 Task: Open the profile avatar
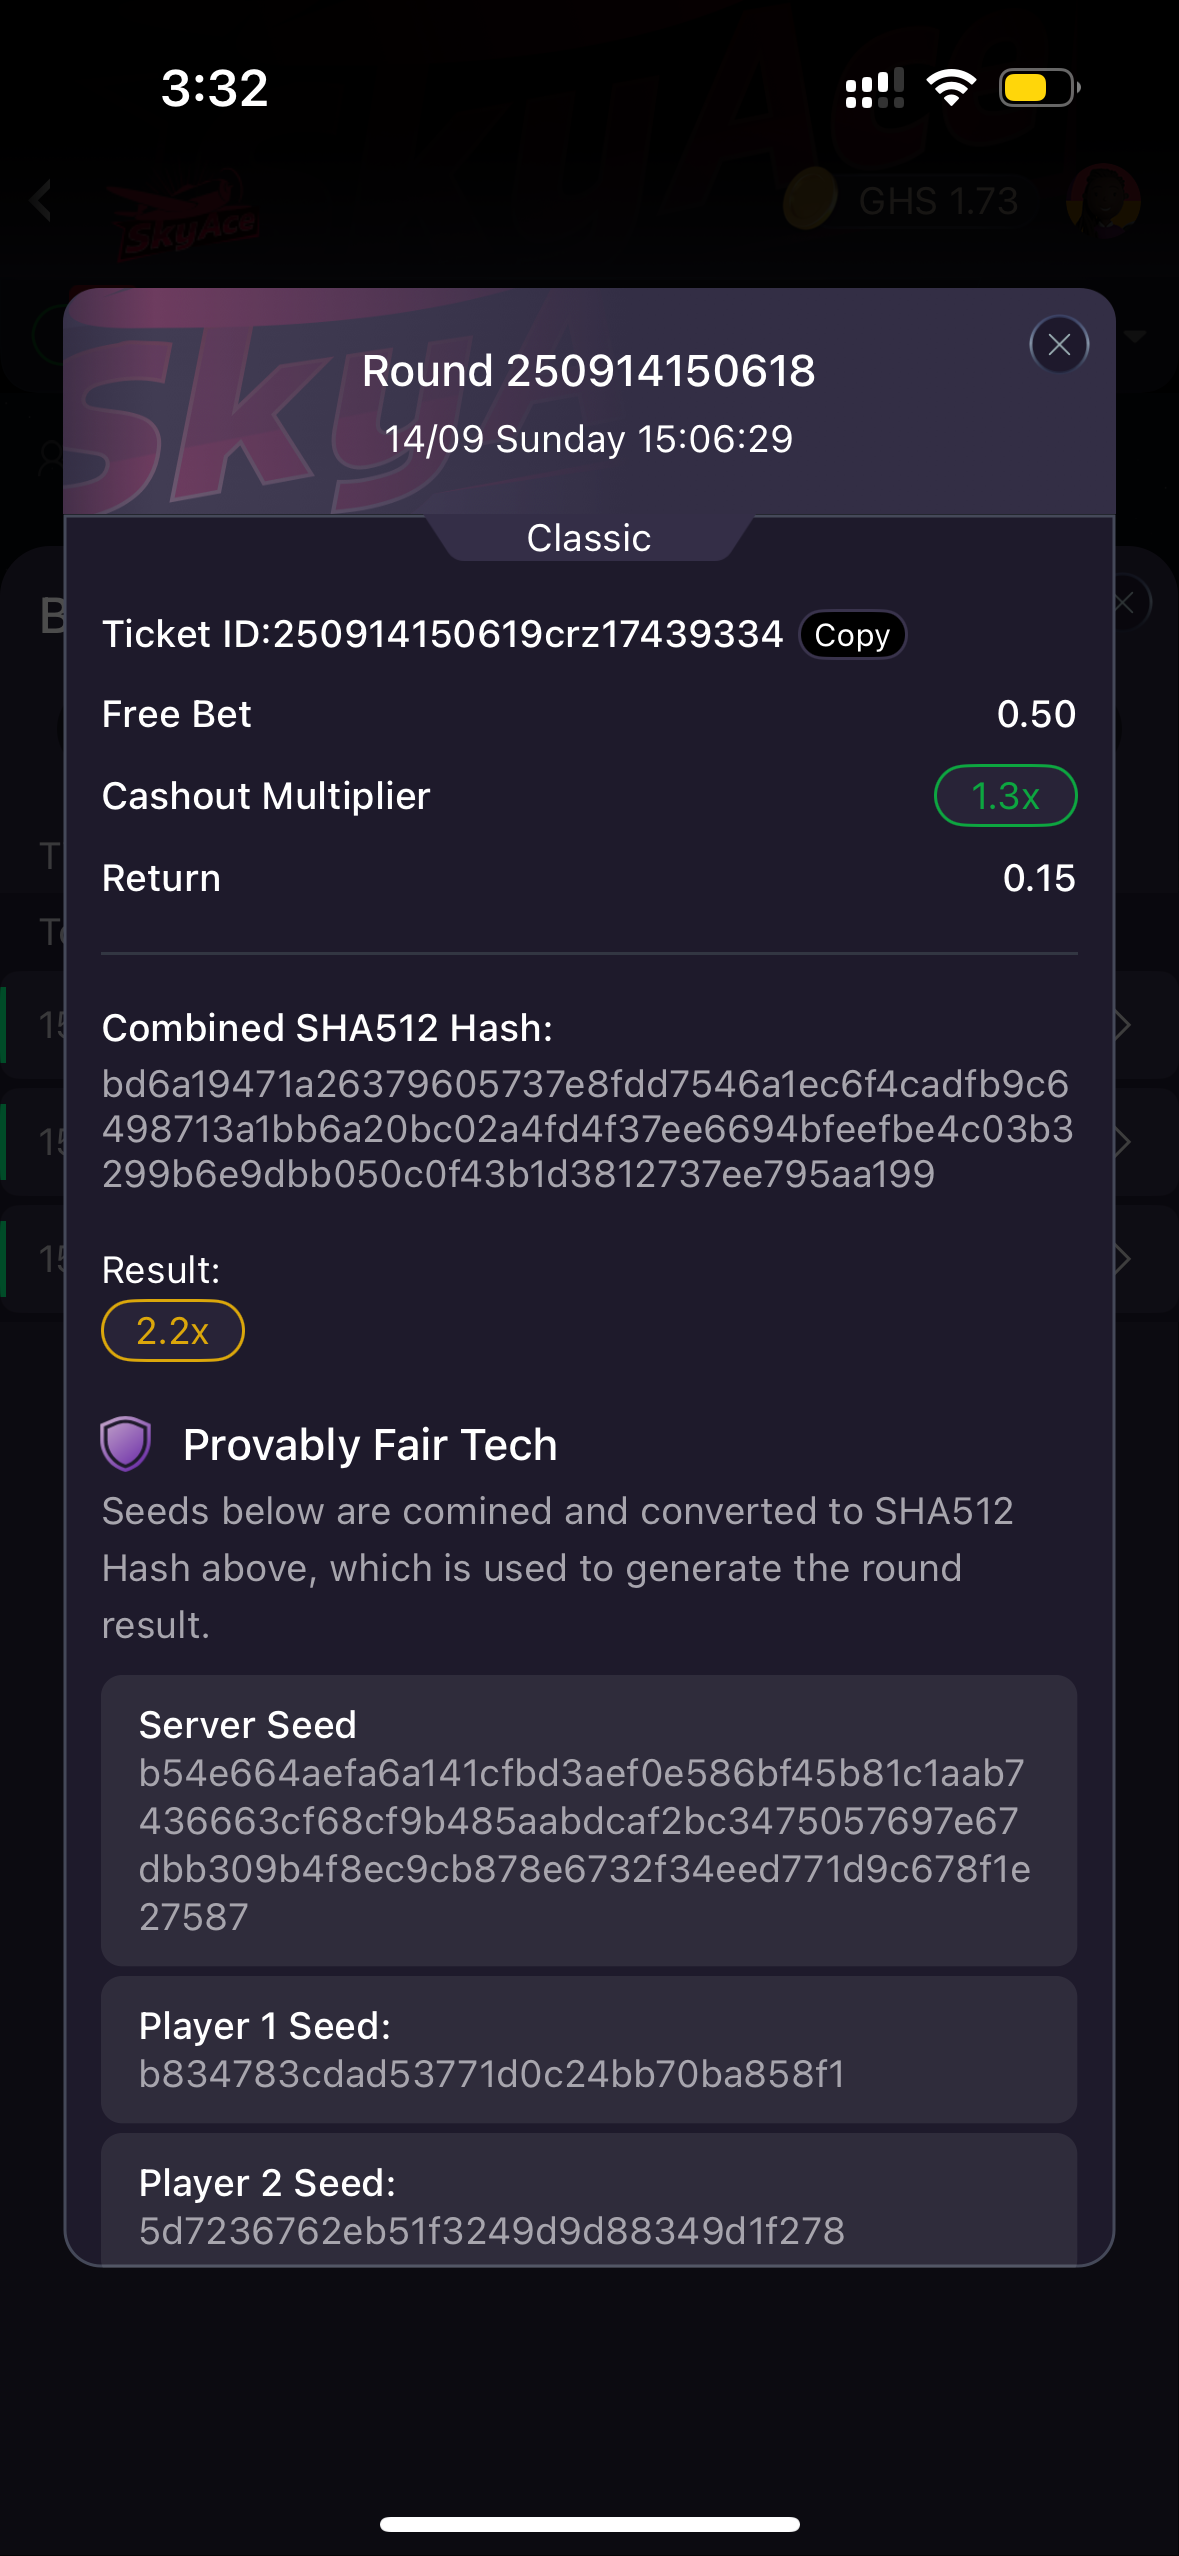coord(1104,200)
